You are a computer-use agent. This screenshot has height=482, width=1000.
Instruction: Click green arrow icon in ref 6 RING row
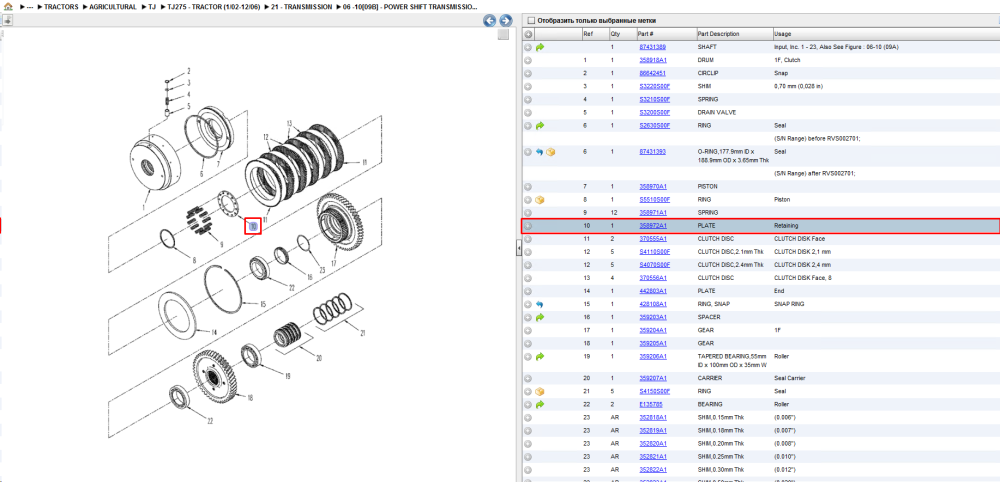point(540,126)
